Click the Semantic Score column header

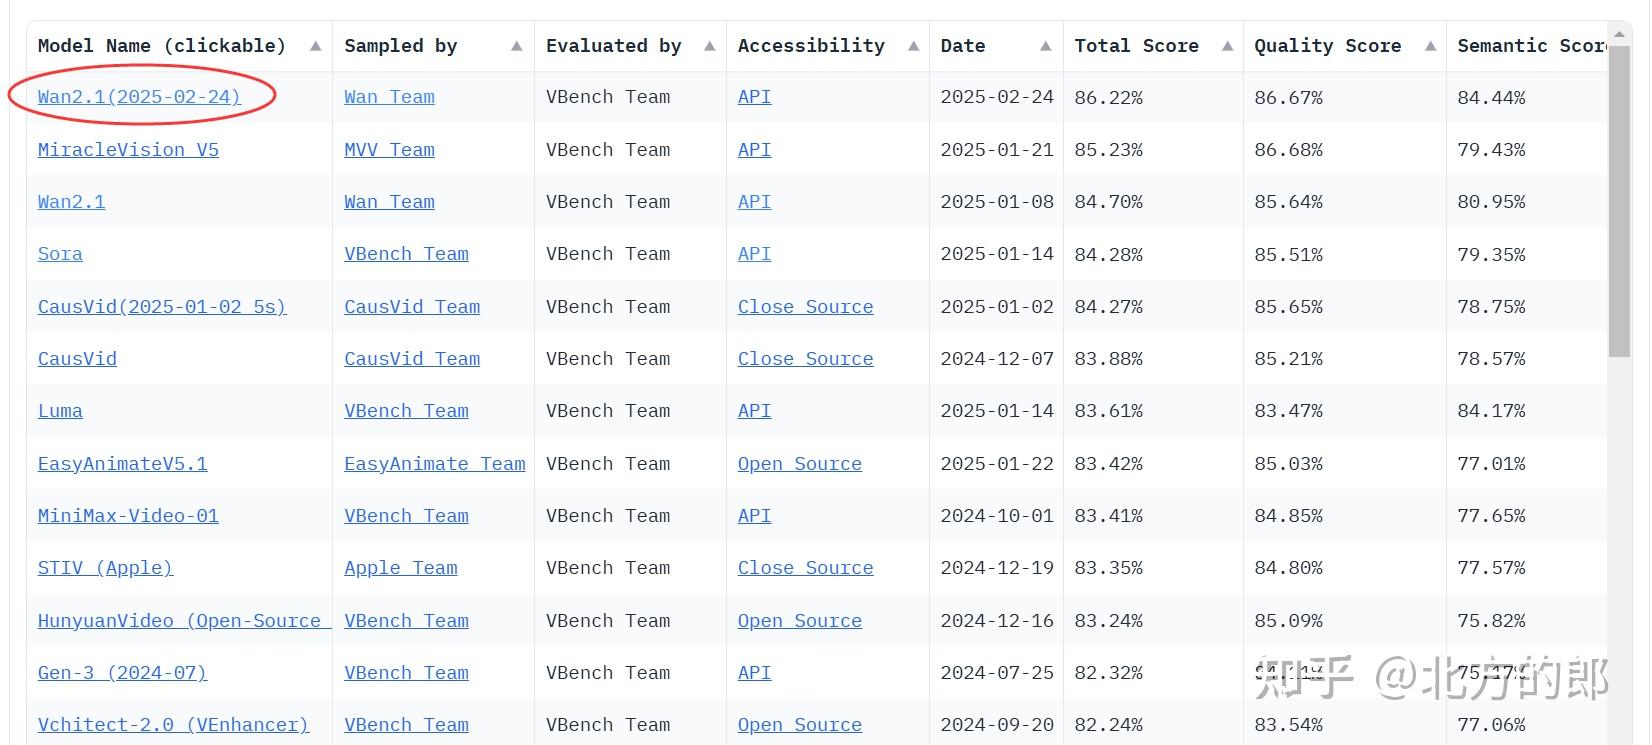1530,46
